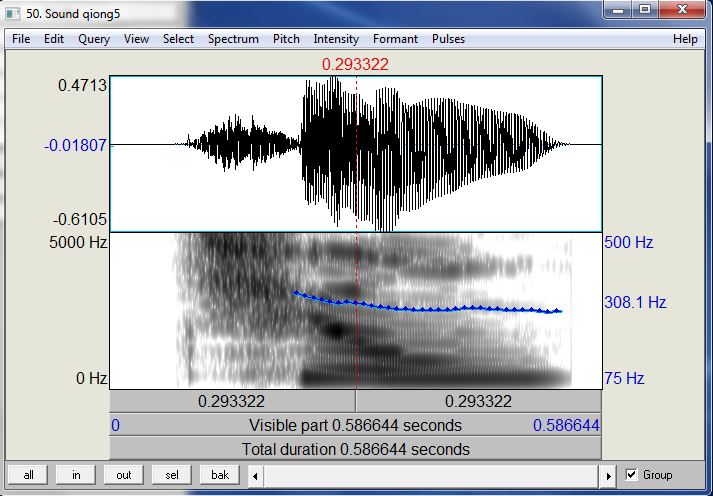Play the right 0.293322 segment bar
This screenshot has height=496, width=713.
(x=479, y=401)
